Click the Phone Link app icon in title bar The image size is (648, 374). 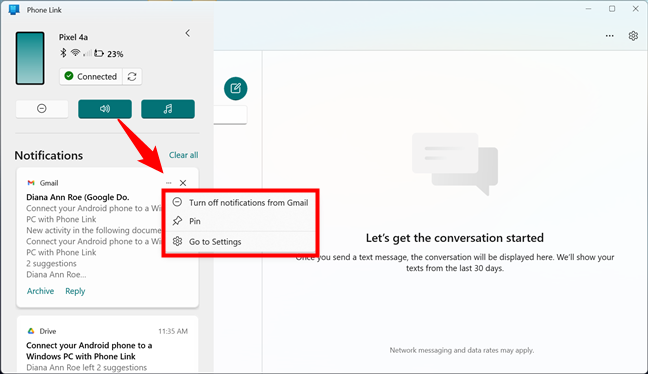pyautogui.click(x=14, y=10)
